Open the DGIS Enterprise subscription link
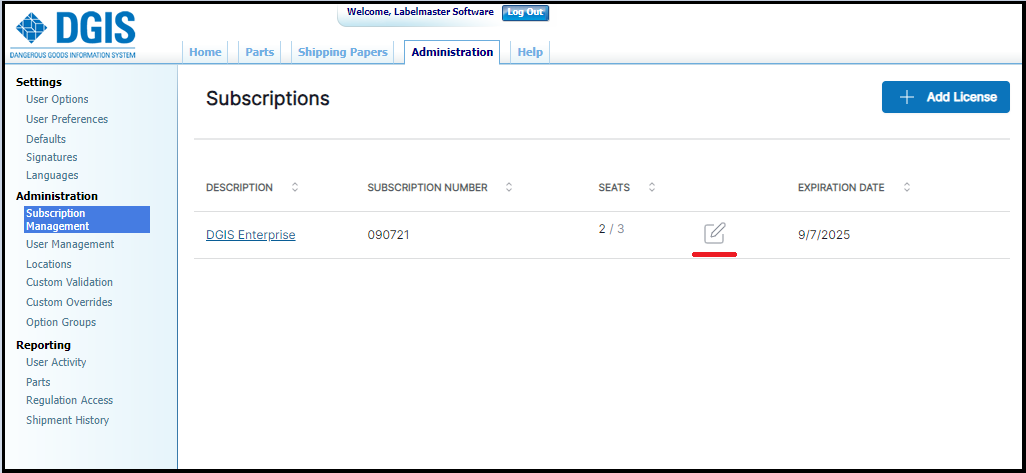The height and width of the screenshot is (473, 1026). tap(250, 235)
